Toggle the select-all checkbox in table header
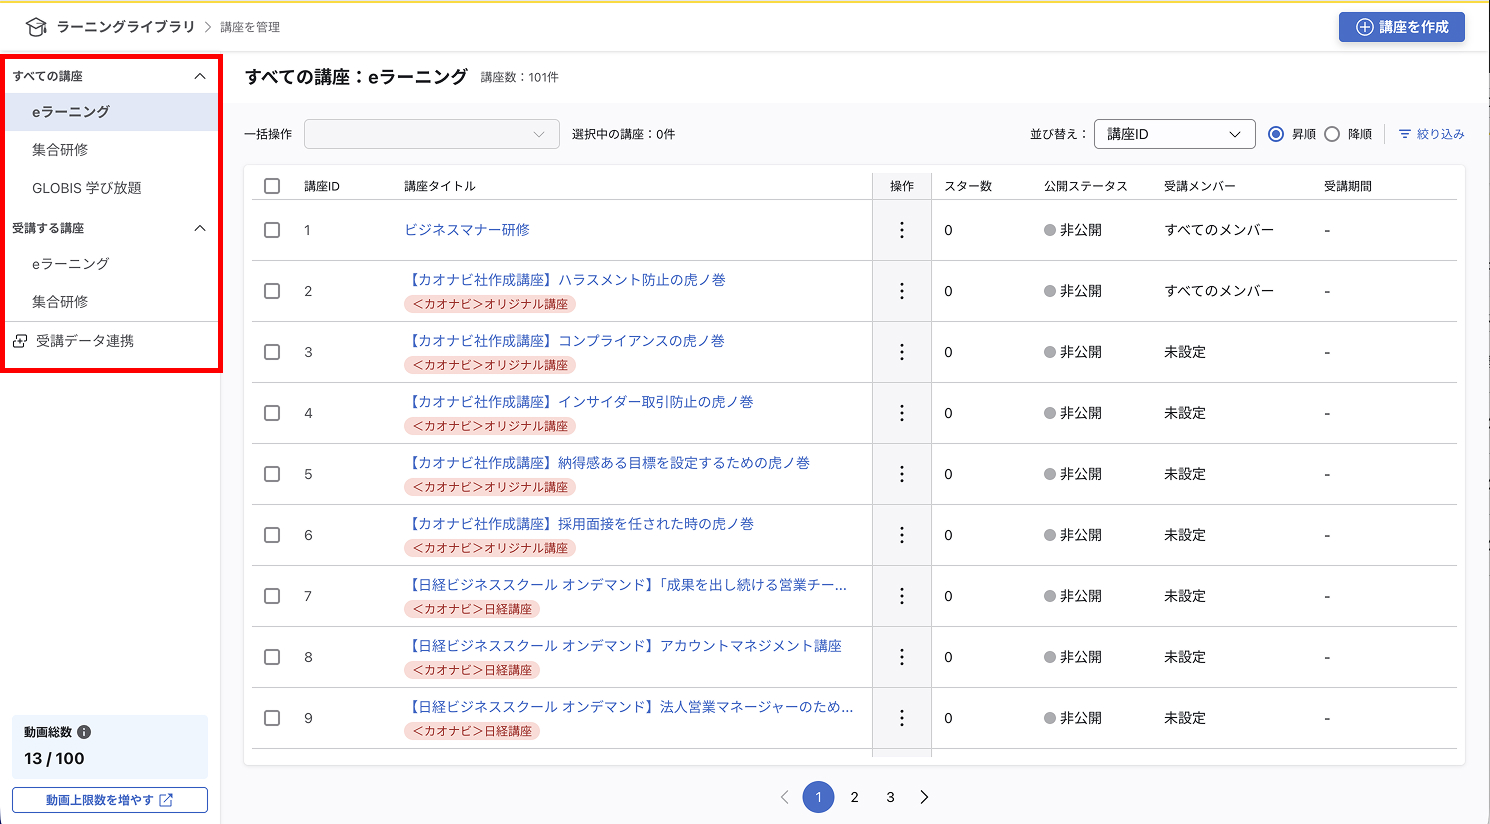Image resolution: width=1490 pixels, height=824 pixels. point(272,186)
